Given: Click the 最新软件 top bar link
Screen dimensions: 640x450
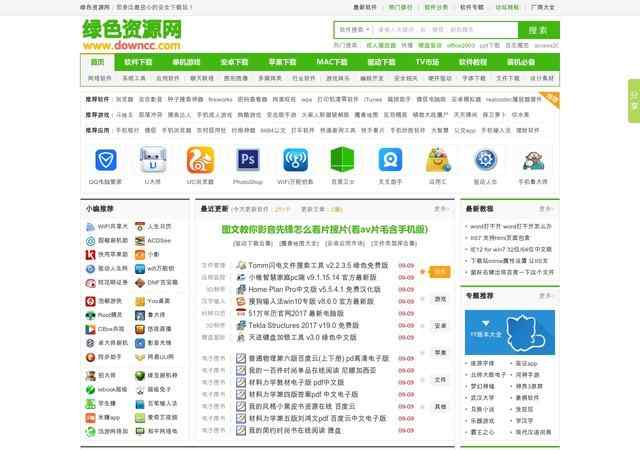Looking at the screenshot, I should (x=365, y=7).
